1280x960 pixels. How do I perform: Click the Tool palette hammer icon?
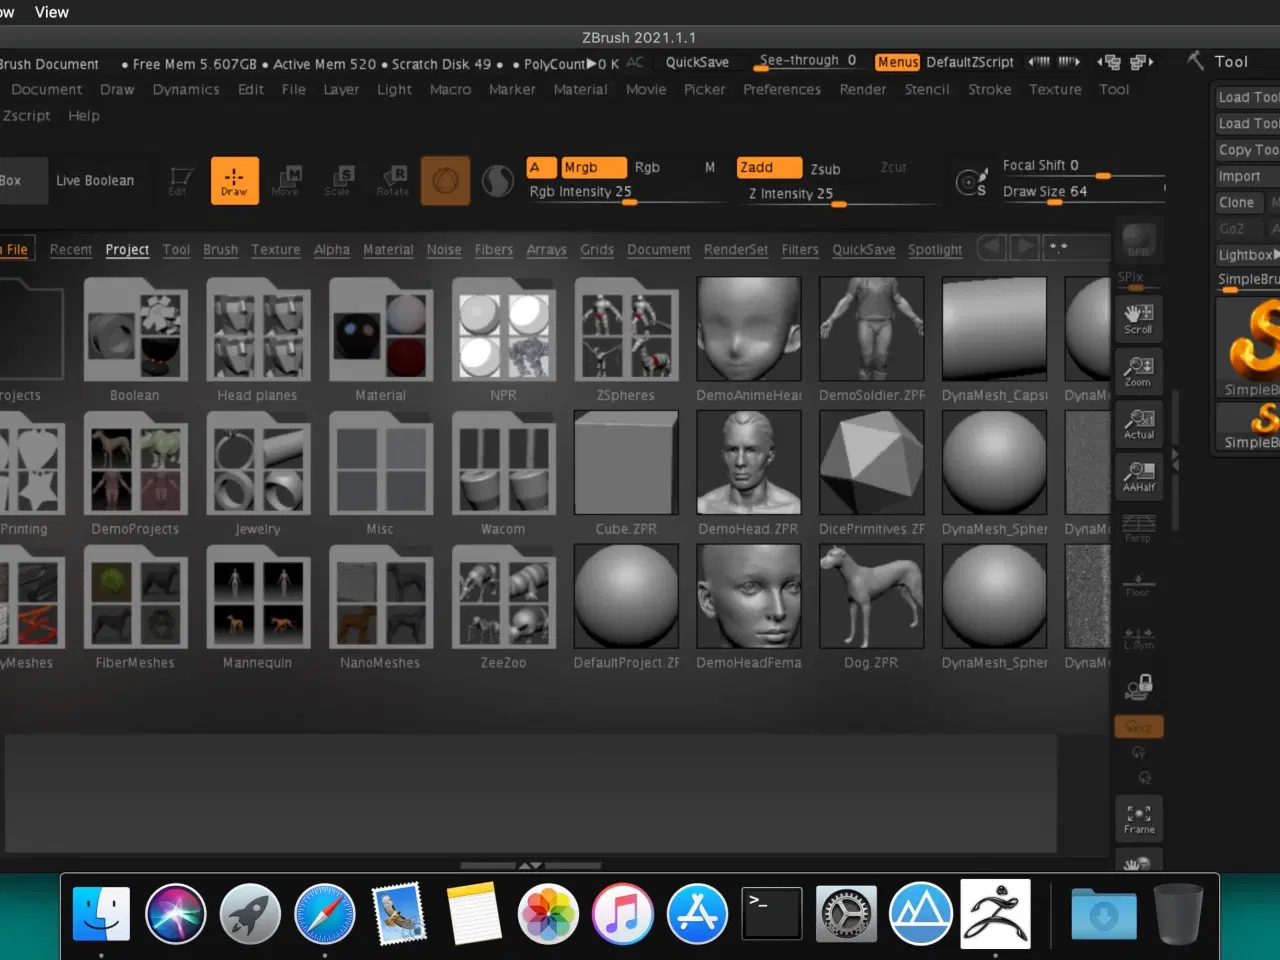1195,61
